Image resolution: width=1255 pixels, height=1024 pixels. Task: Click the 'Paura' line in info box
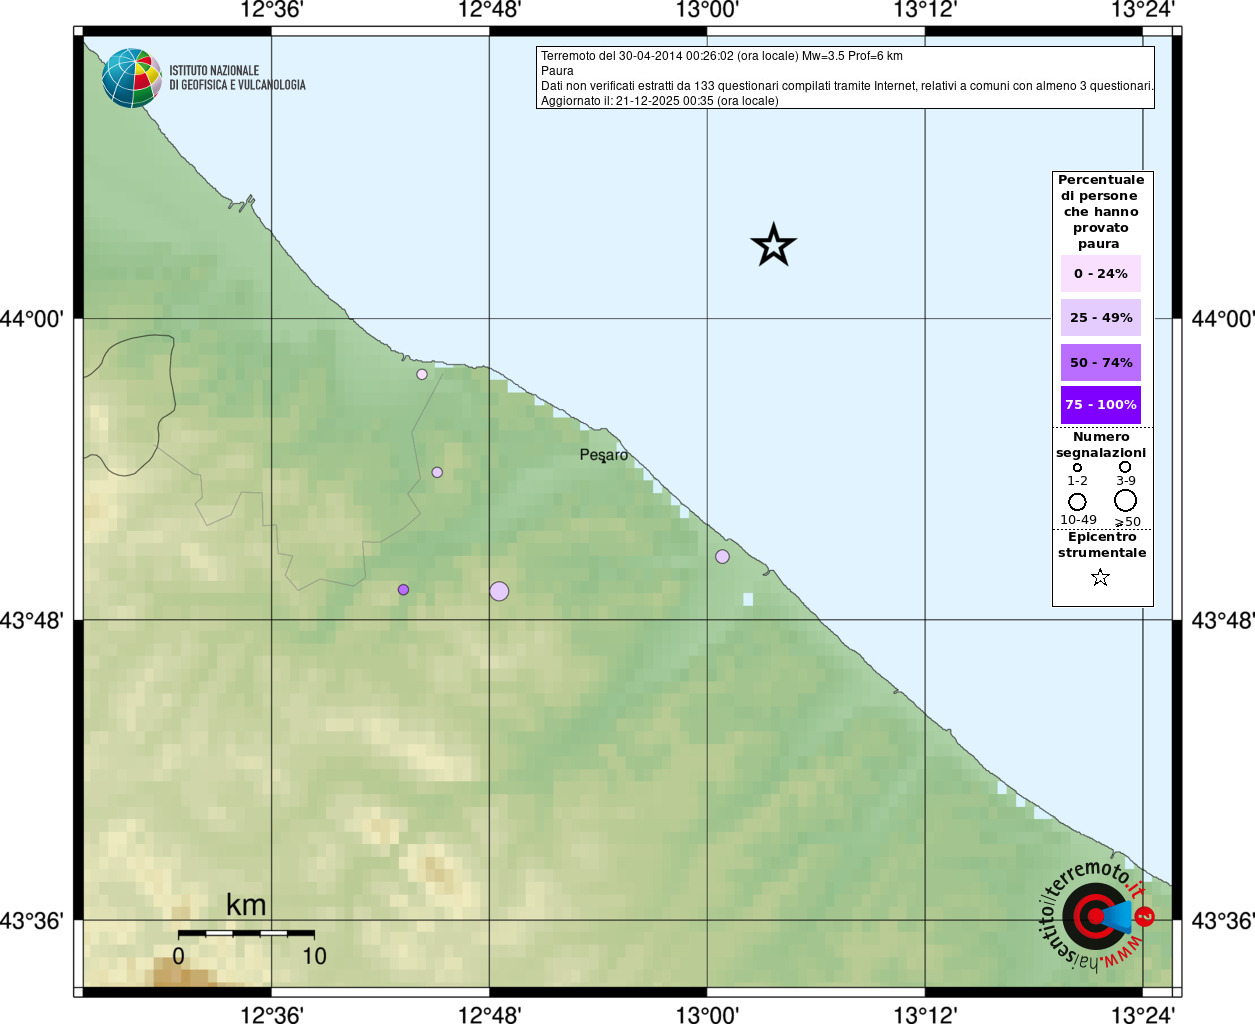tap(557, 71)
